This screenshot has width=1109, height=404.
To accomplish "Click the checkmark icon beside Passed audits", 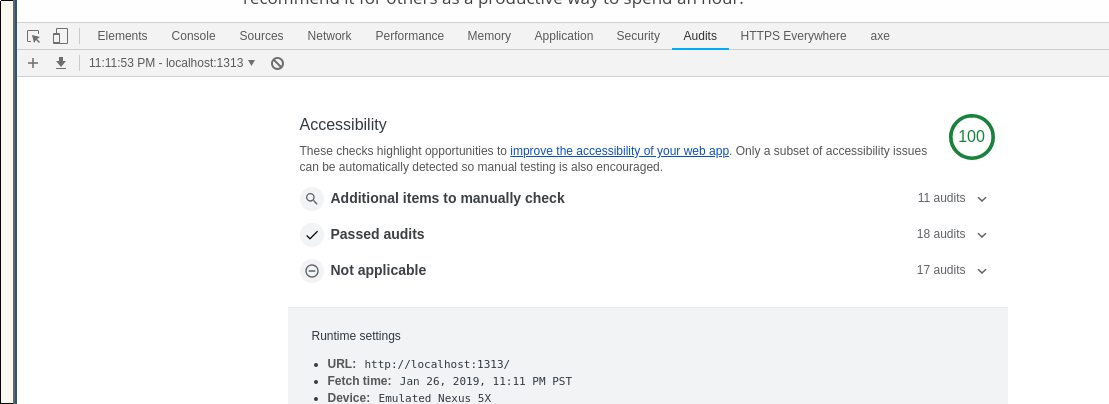I will pyautogui.click(x=312, y=235).
